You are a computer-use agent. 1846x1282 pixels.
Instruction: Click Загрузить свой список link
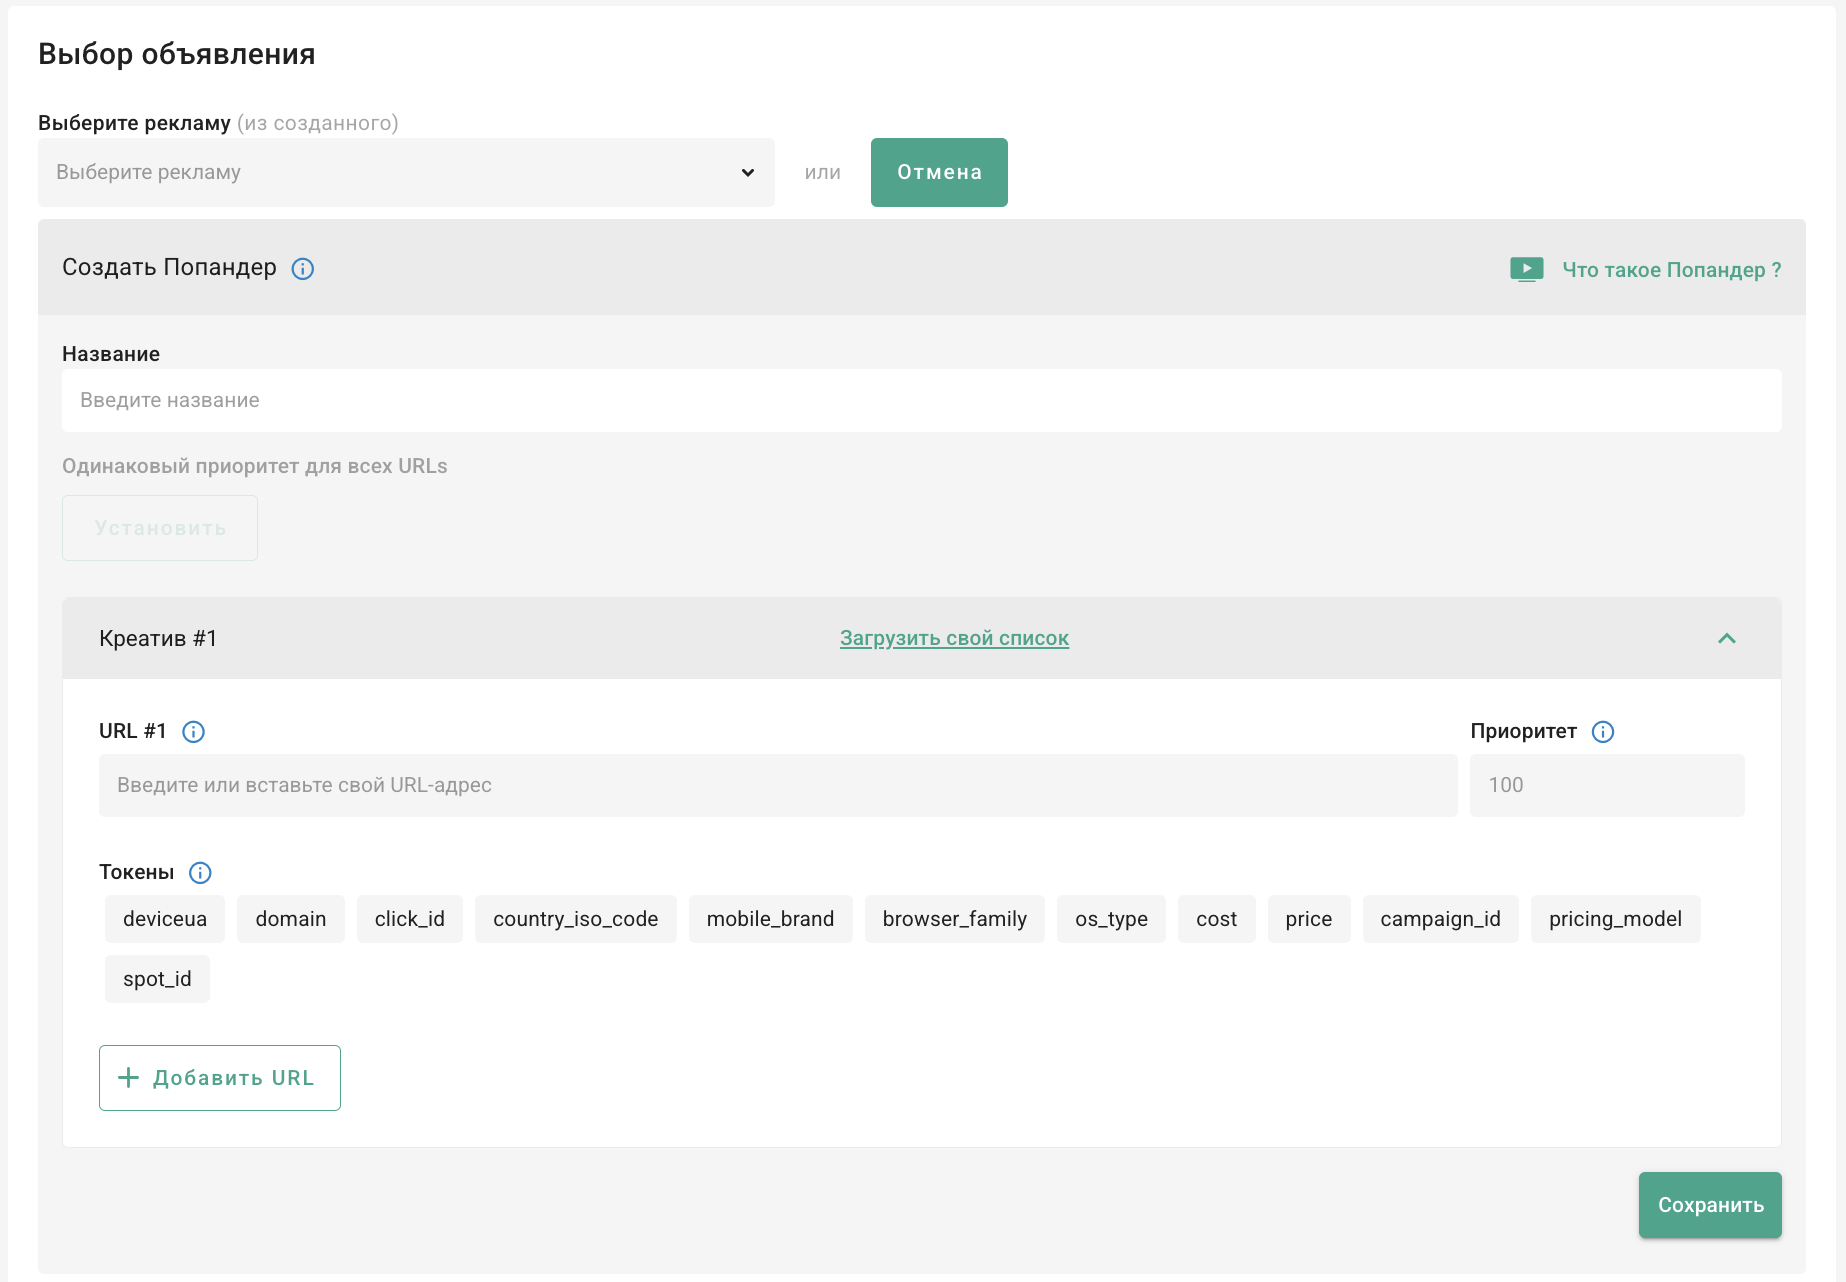(x=954, y=638)
